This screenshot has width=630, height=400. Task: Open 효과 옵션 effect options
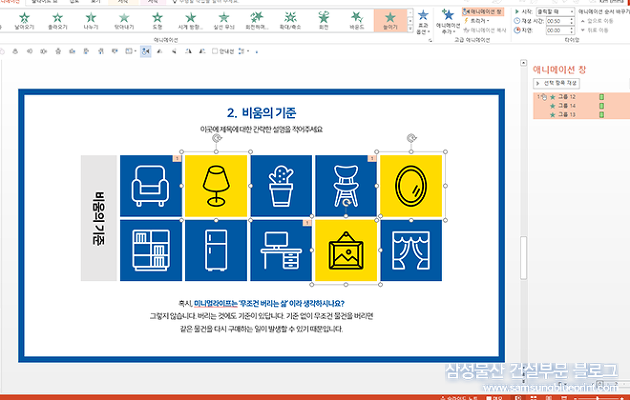pos(423,22)
